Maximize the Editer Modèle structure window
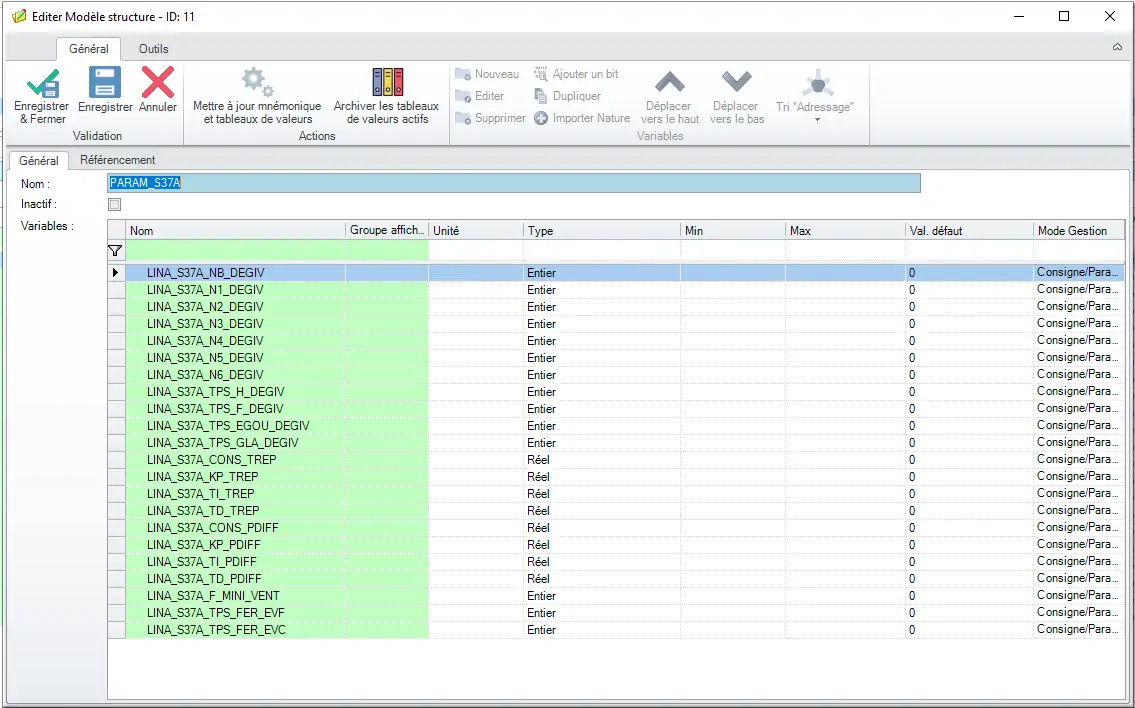 pyautogui.click(x=1064, y=16)
